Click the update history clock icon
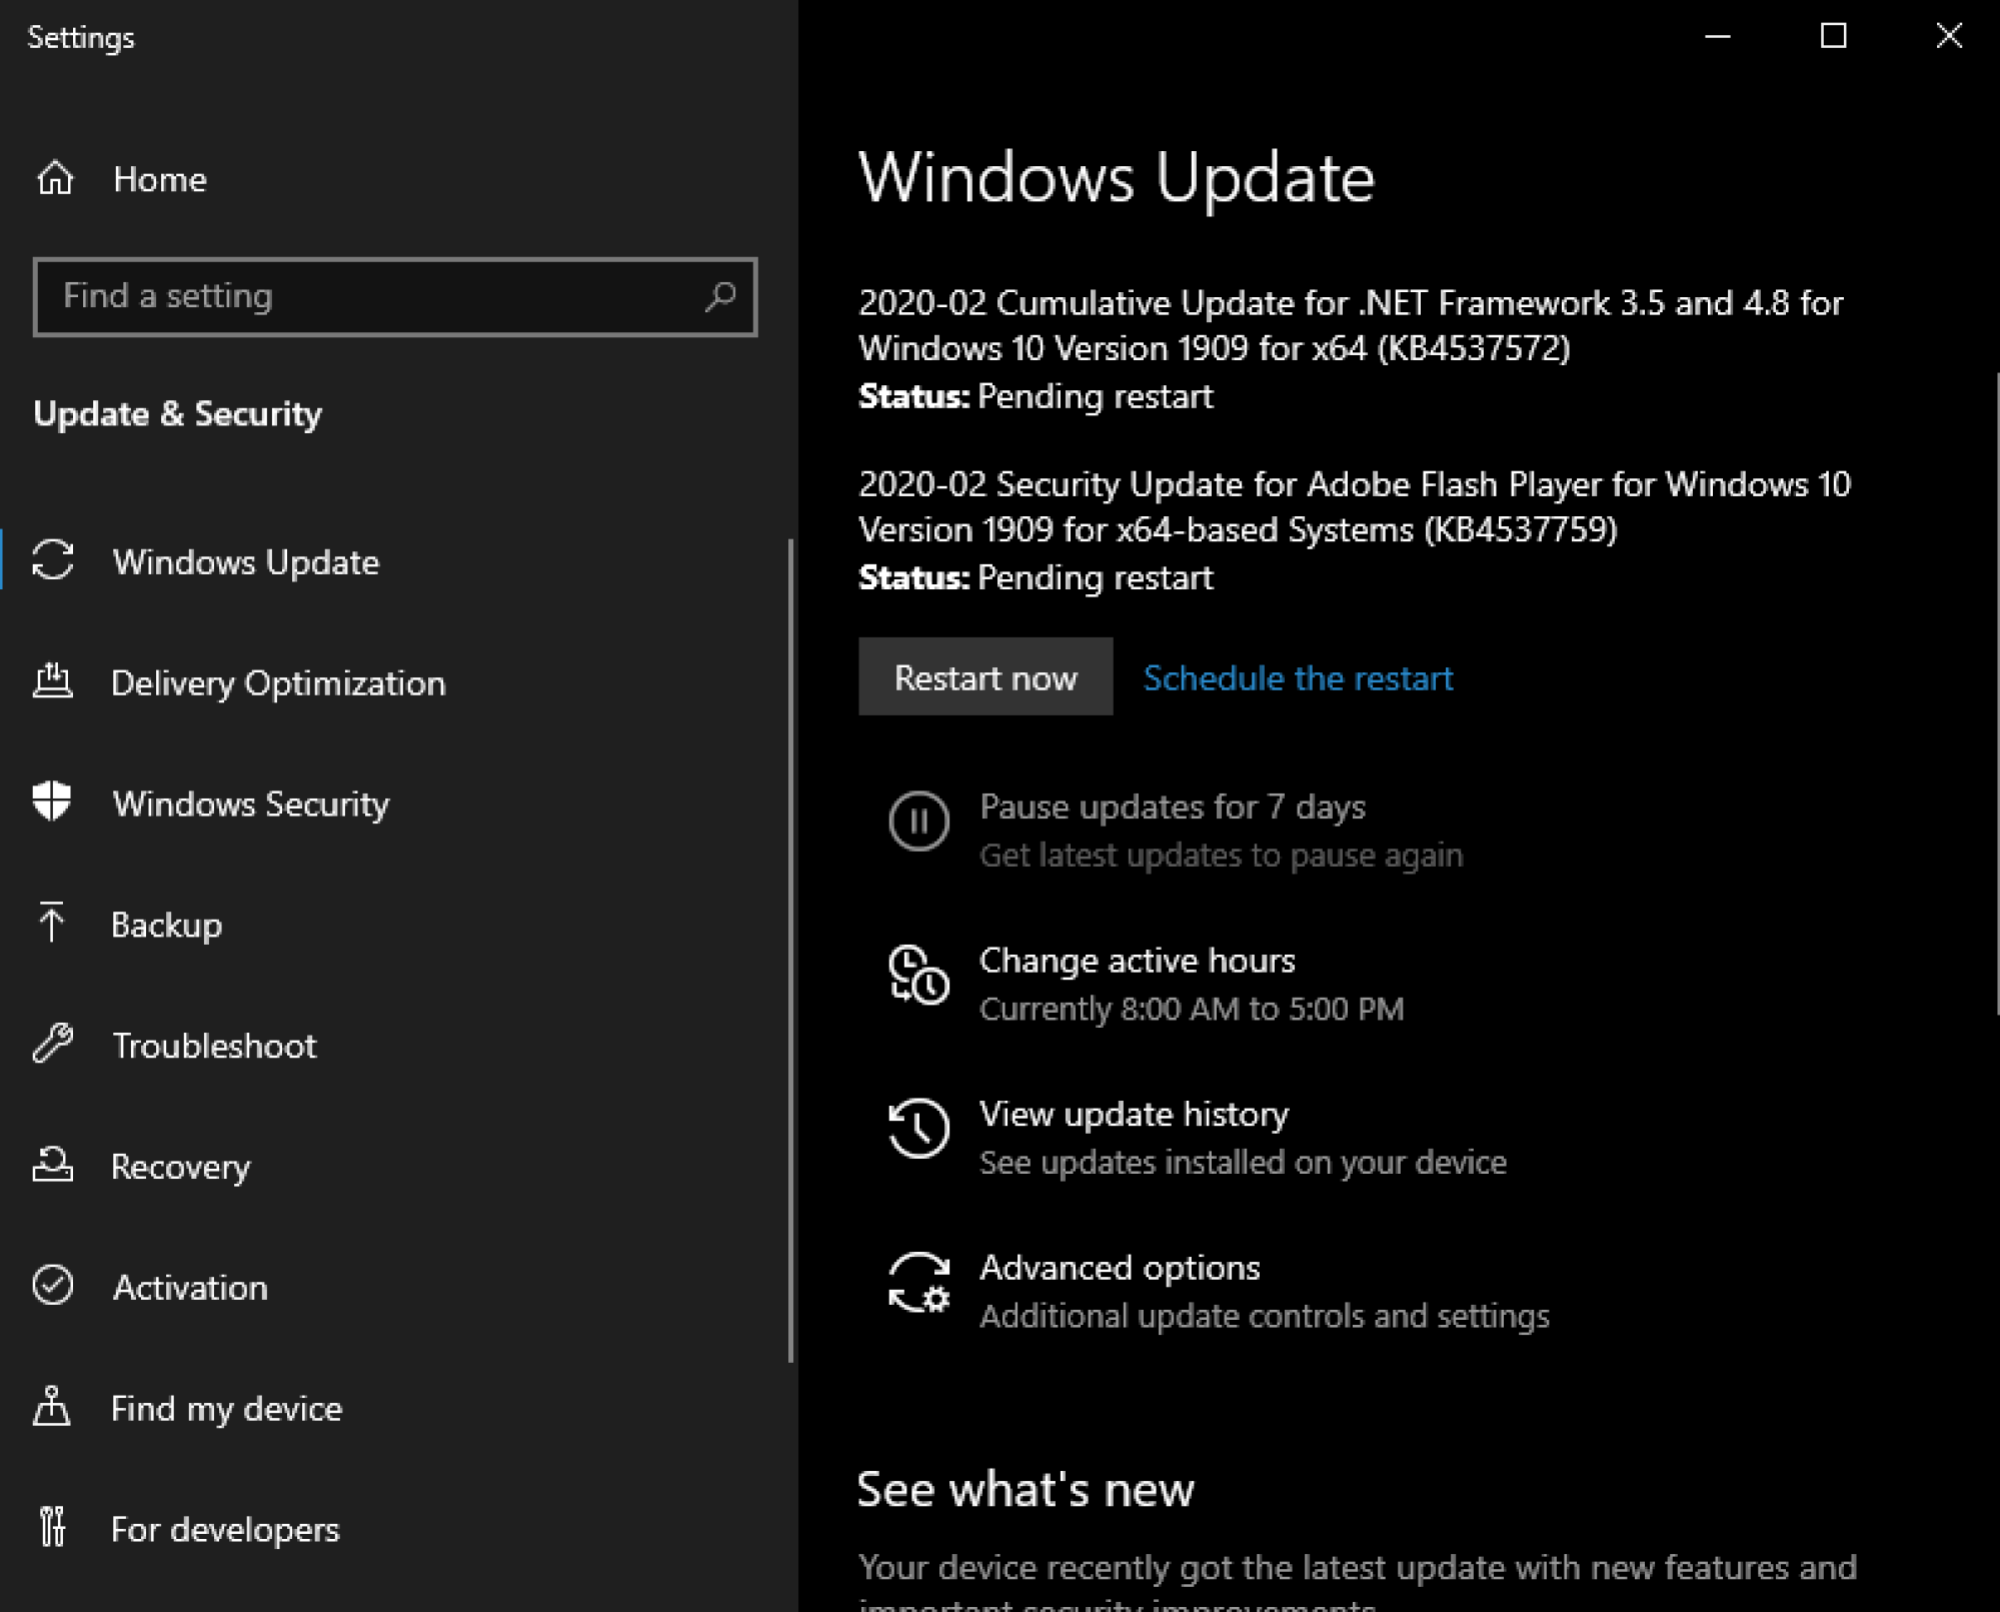The image size is (2000, 1612). (x=918, y=1128)
